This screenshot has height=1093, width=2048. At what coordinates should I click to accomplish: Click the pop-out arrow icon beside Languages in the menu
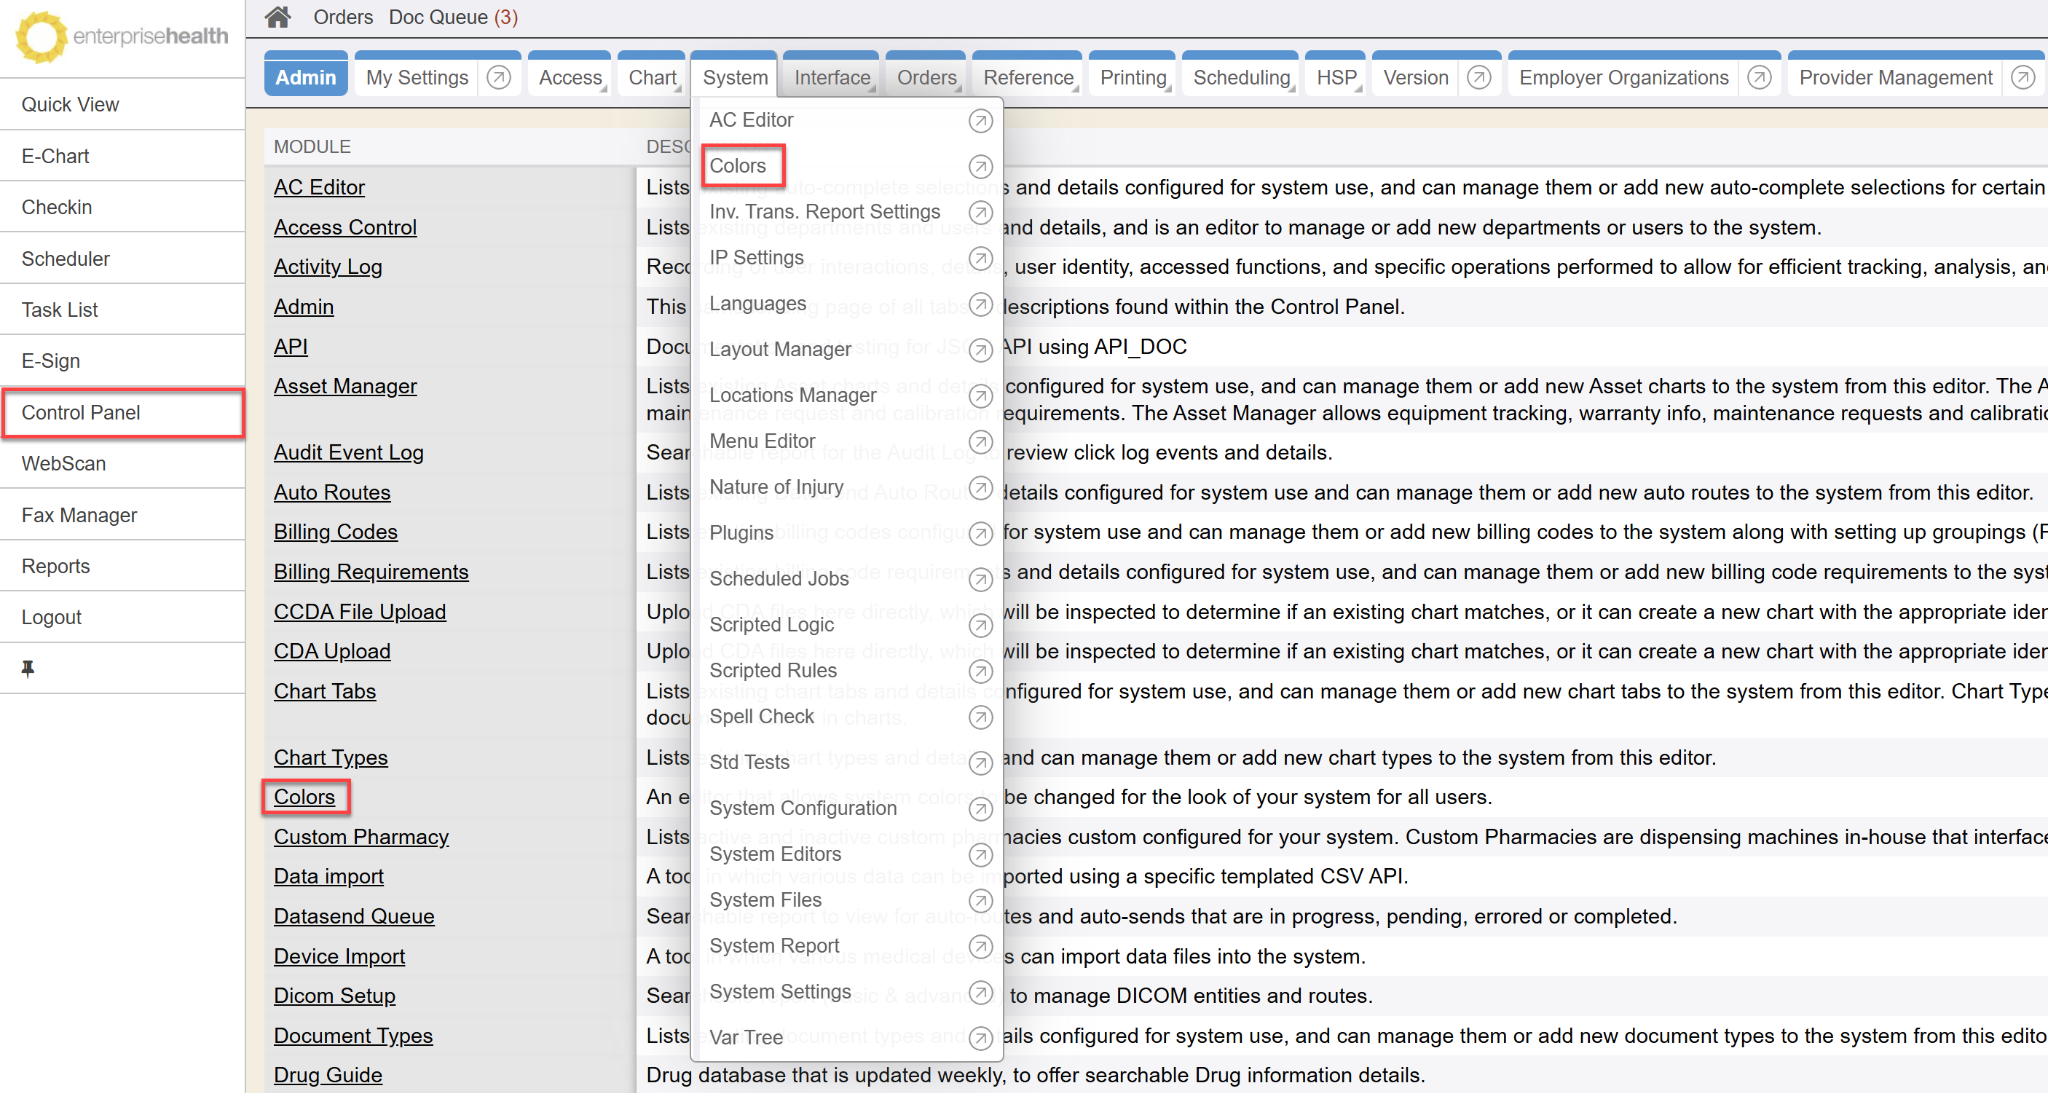[x=981, y=304]
